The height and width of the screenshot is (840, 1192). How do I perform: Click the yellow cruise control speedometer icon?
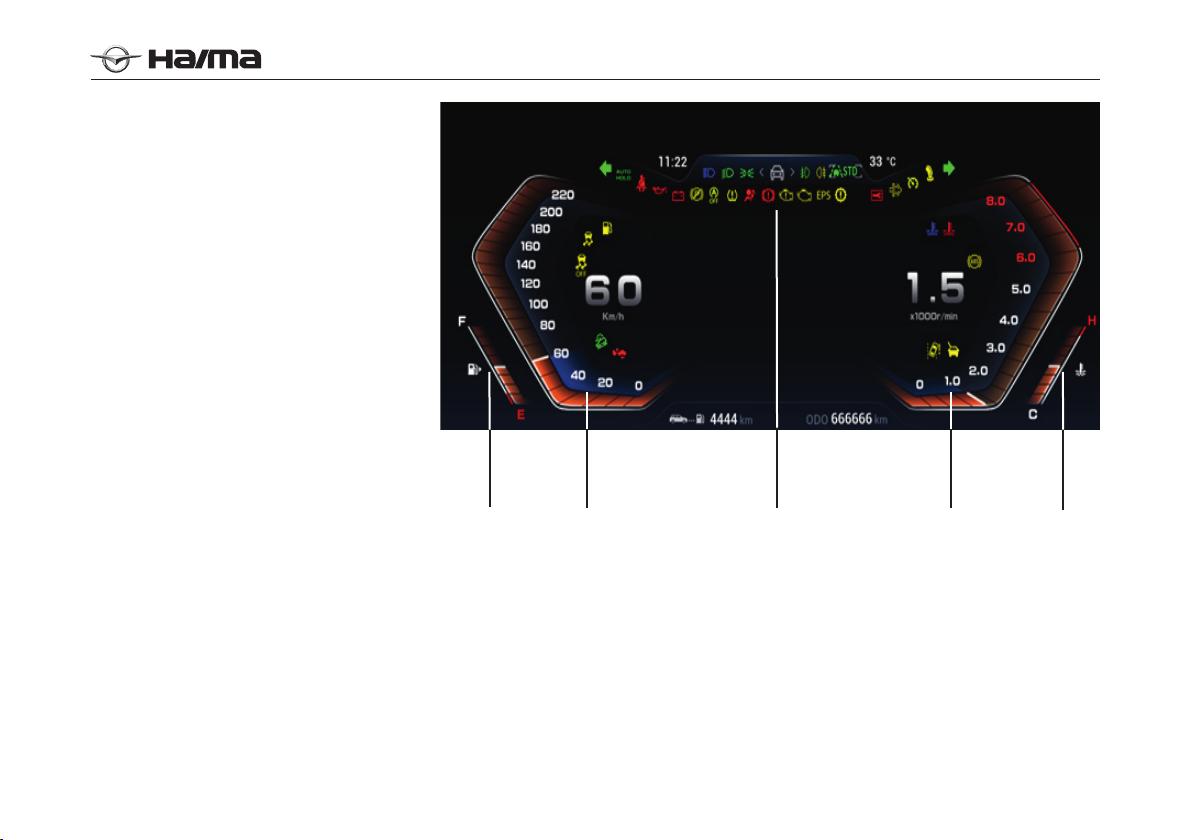coord(913,183)
